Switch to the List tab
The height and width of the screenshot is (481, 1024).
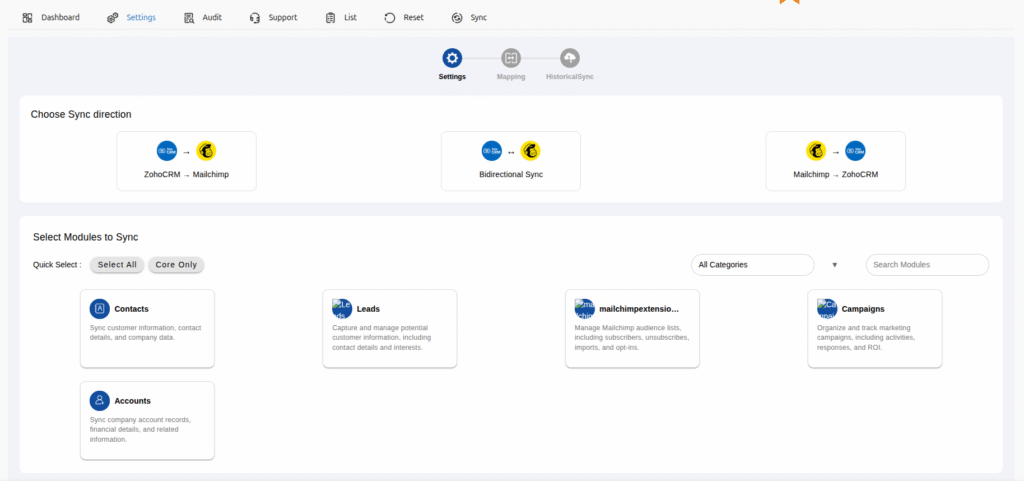pos(342,18)
